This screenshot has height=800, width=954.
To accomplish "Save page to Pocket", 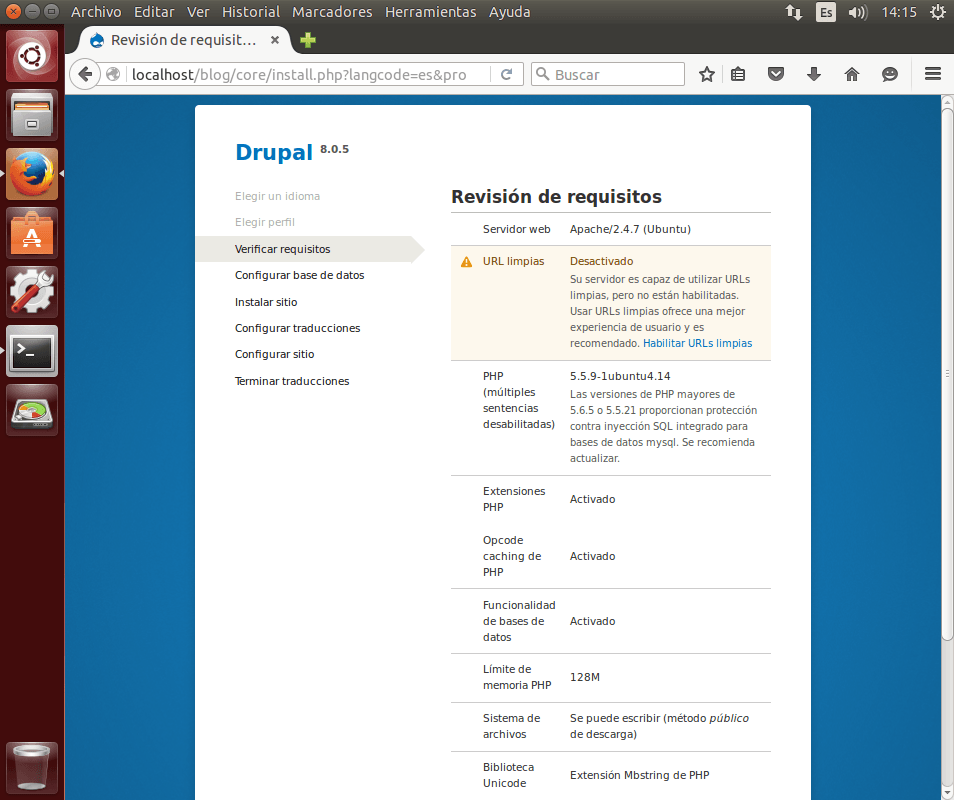I will click(776, 74).
